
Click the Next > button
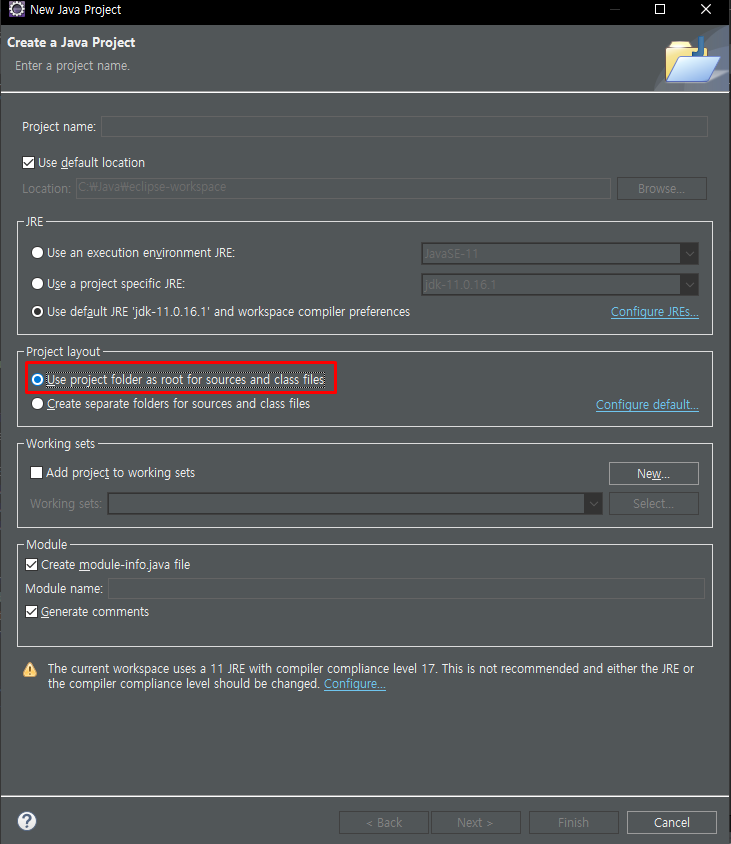coord(476,822)
